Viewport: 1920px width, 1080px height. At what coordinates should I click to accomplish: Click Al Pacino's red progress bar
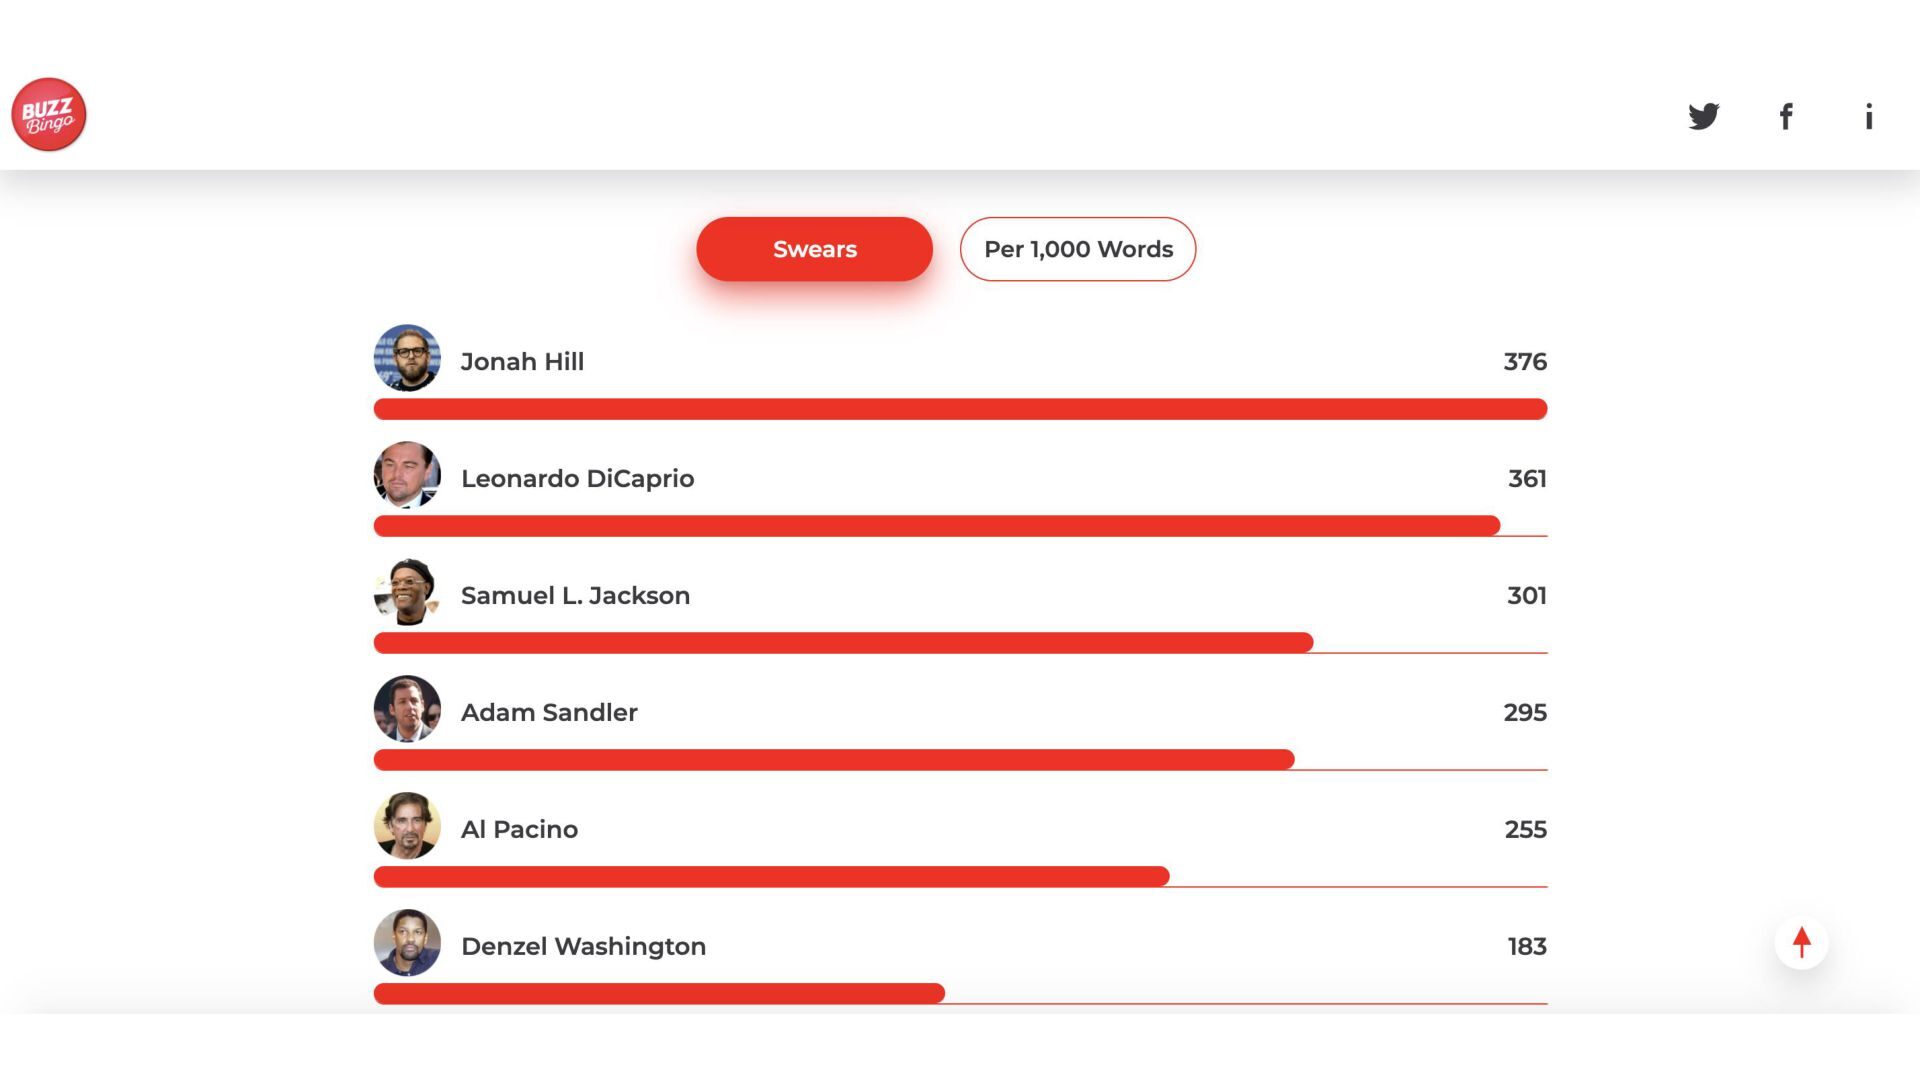[x=771, y=877]
